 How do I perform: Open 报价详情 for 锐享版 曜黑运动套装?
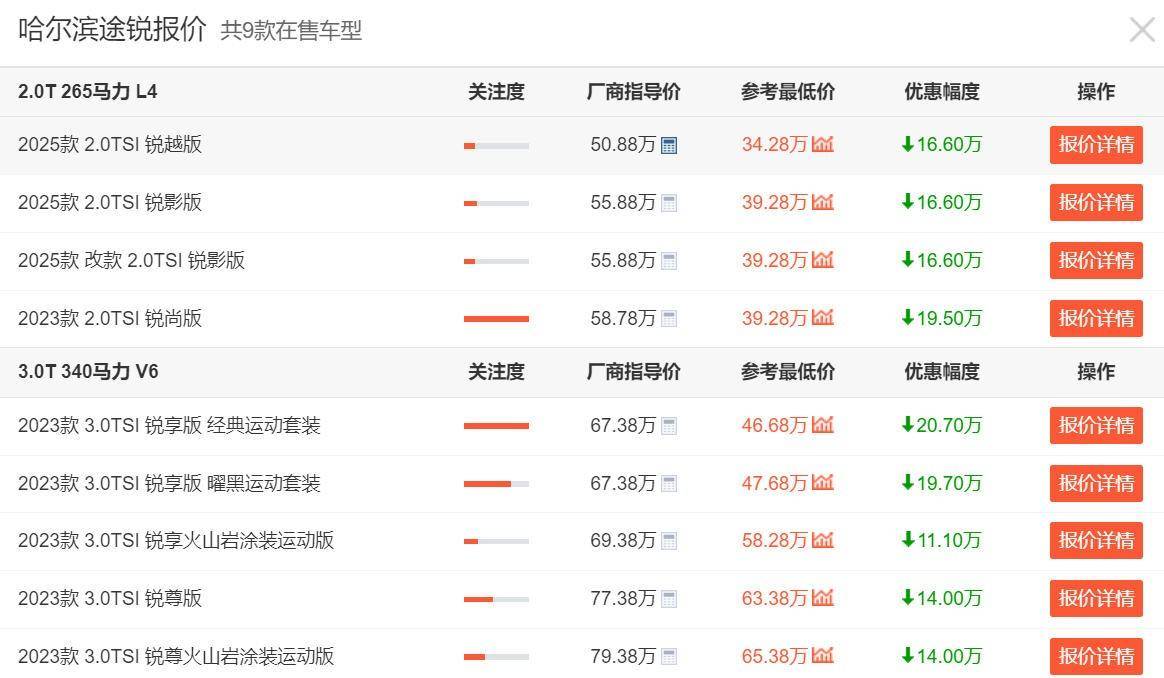(x=1096, y=484)
